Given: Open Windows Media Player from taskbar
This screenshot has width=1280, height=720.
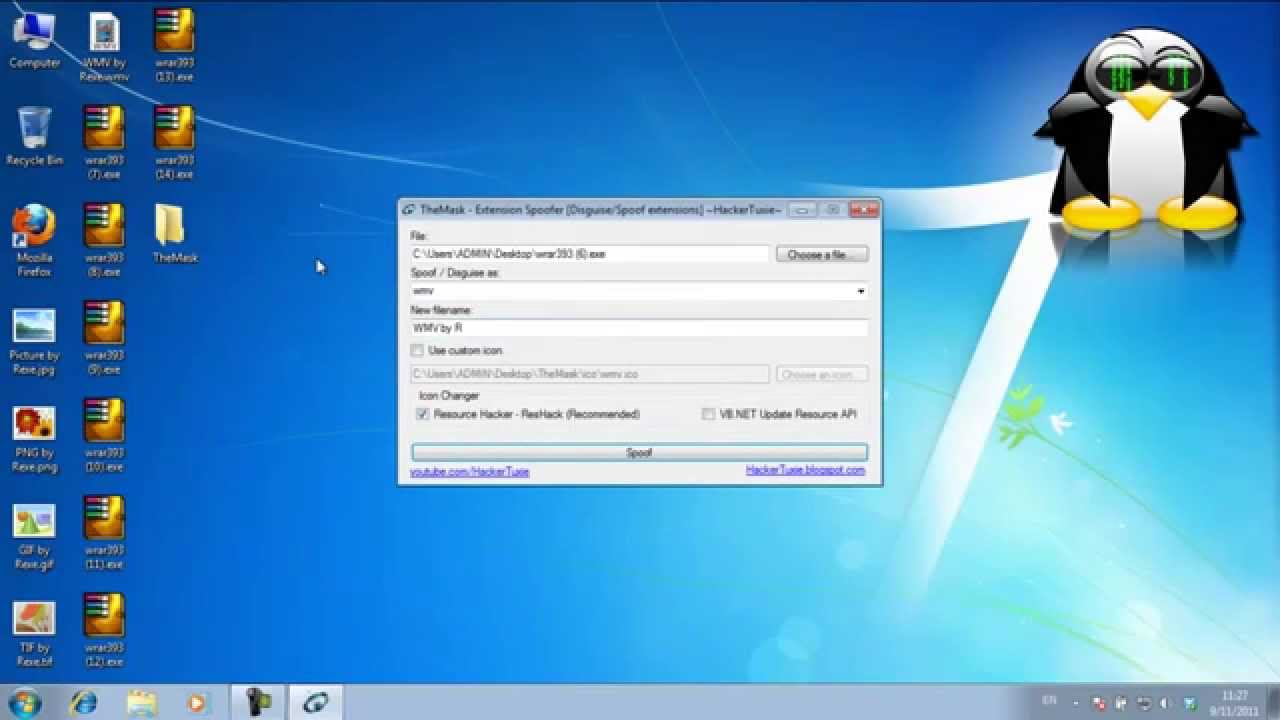Looking at the screenshot, I should tap(197, 702).
